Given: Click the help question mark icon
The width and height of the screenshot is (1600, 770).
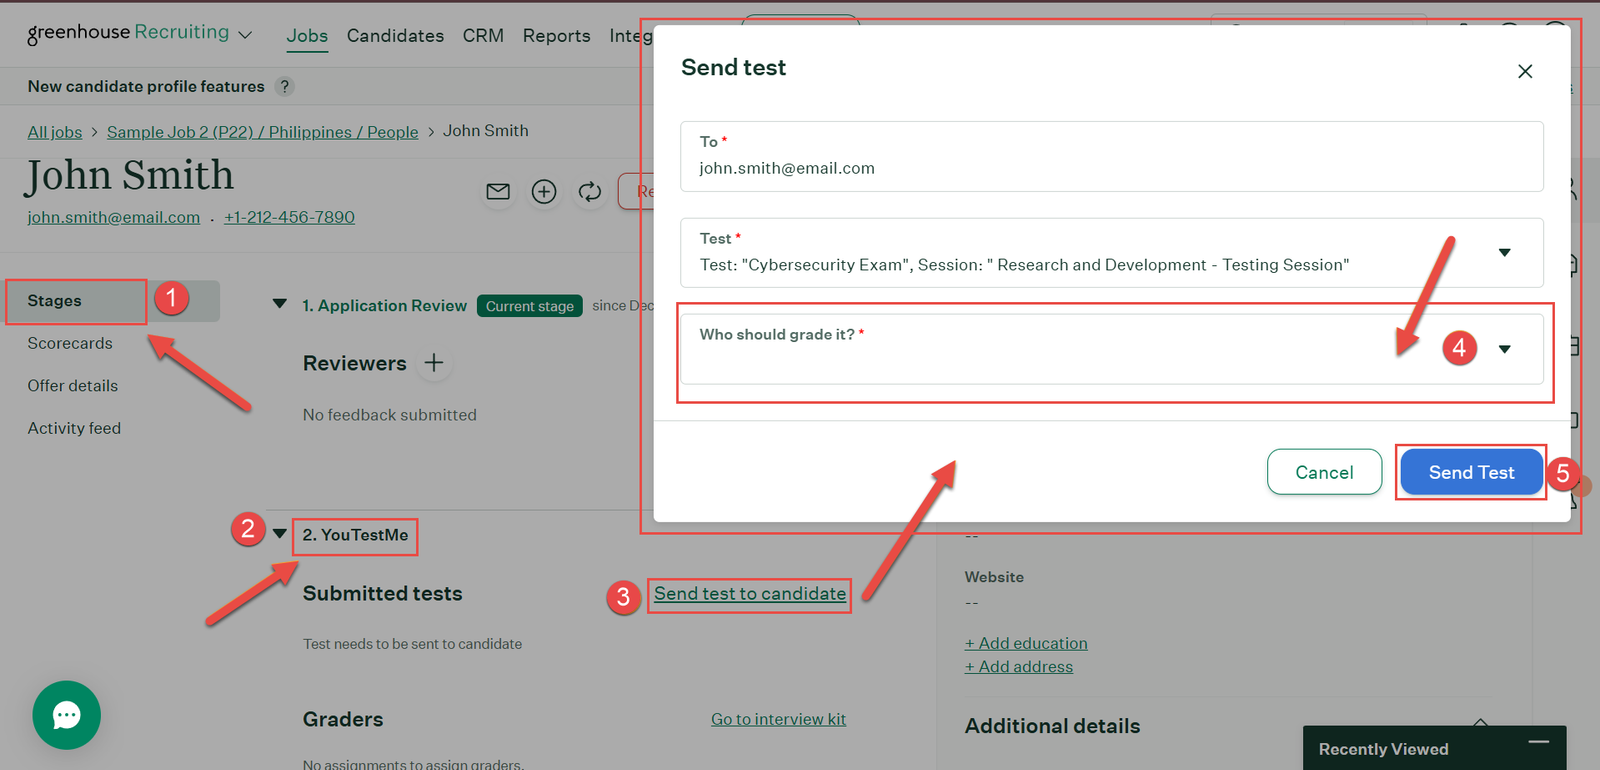Looking at the screenshot, I should coord(285,87).
